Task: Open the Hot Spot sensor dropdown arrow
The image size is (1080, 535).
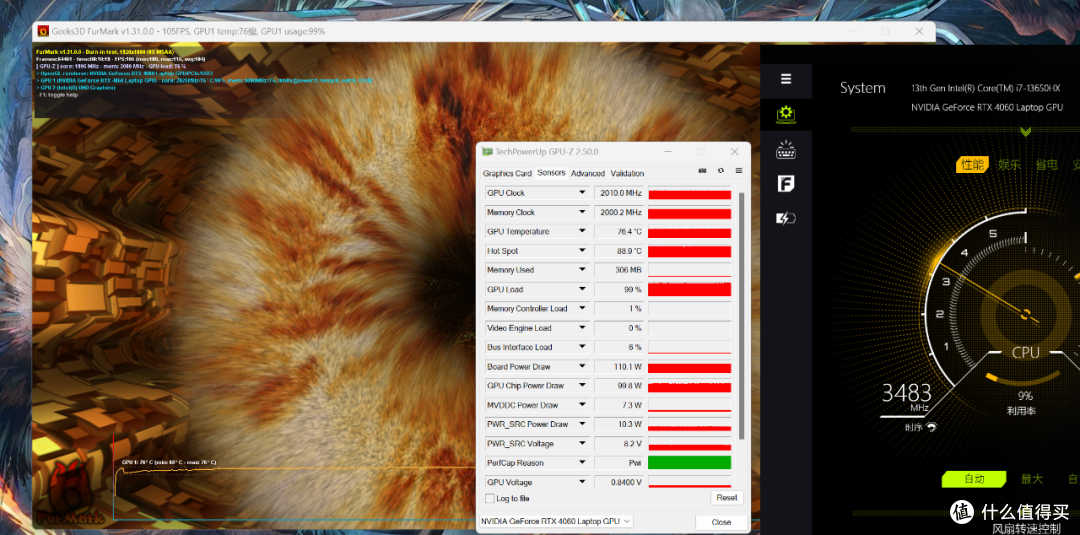Action: pyautogui.click(x=582, y=251)
